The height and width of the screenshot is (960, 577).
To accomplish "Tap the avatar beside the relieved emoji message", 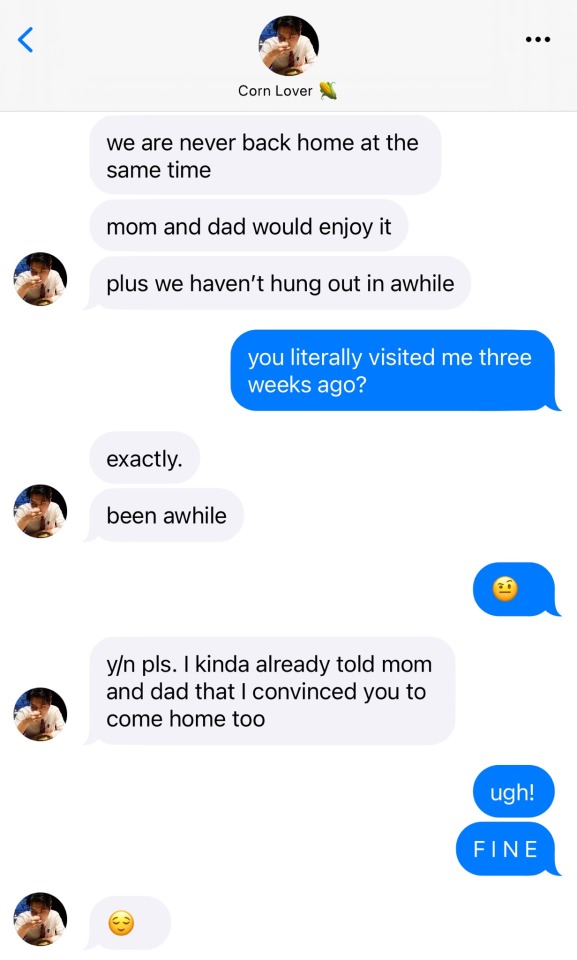I will coord(40,918).
